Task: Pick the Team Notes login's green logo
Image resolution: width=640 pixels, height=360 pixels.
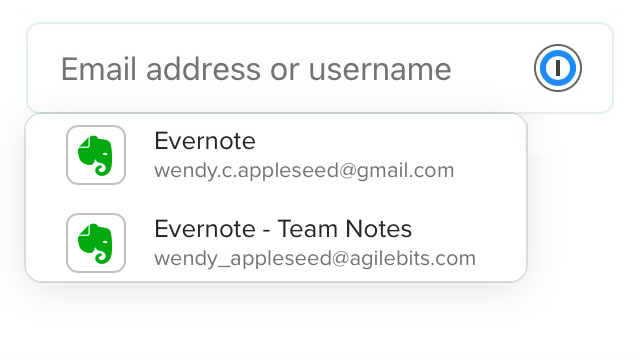Action: (x=96, y=243)
